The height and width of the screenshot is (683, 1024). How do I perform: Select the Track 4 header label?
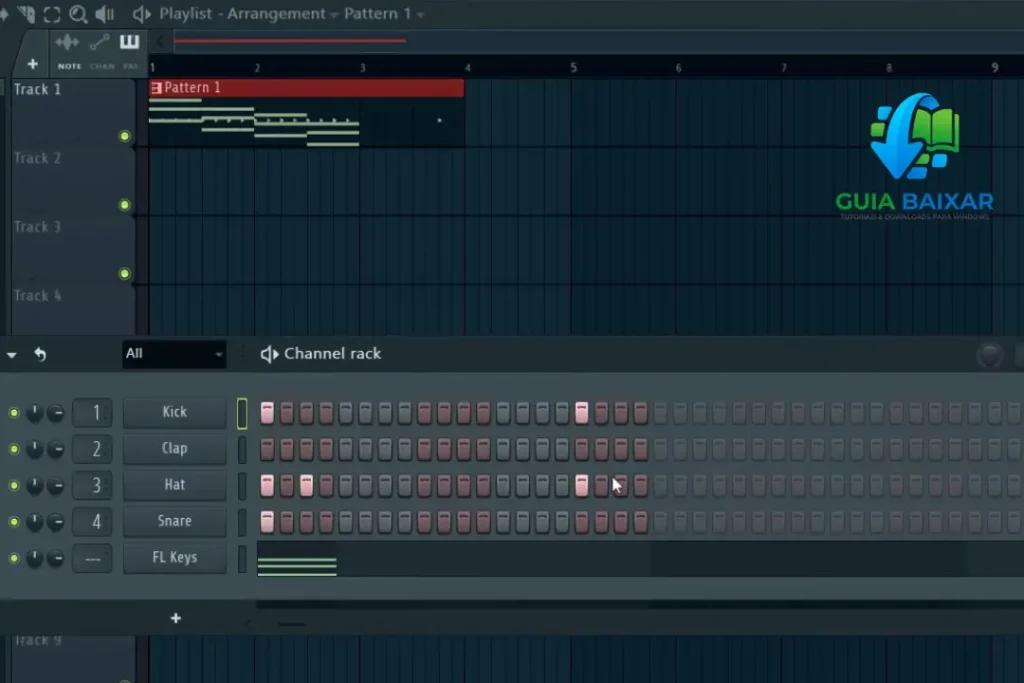[37, 296]
